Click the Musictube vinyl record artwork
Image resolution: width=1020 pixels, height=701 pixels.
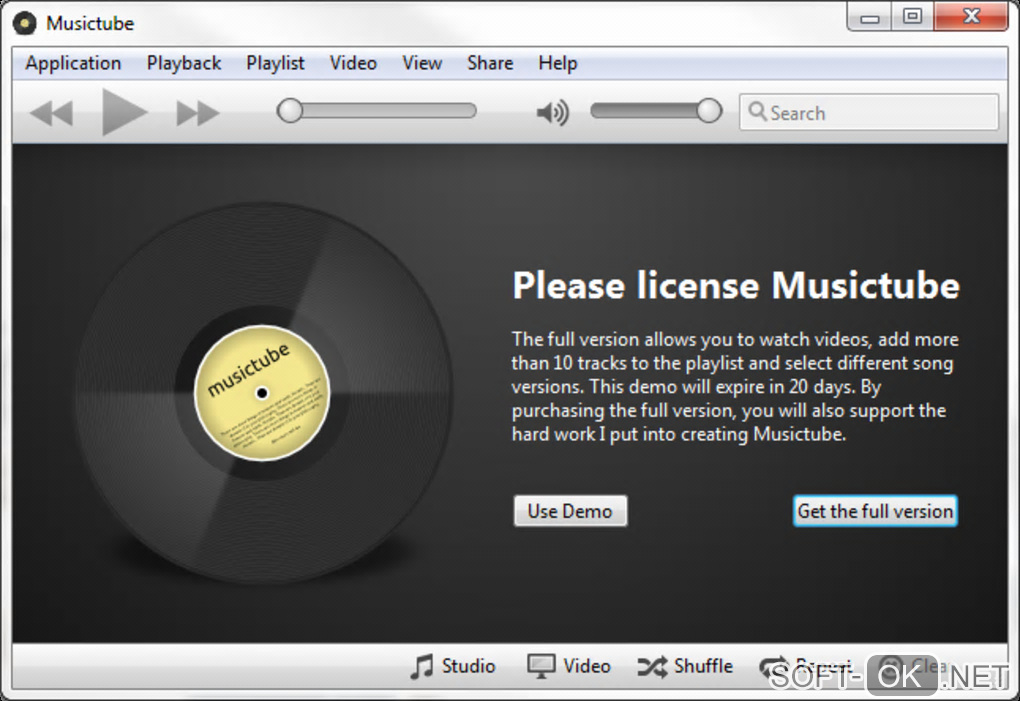coord(263,392)
